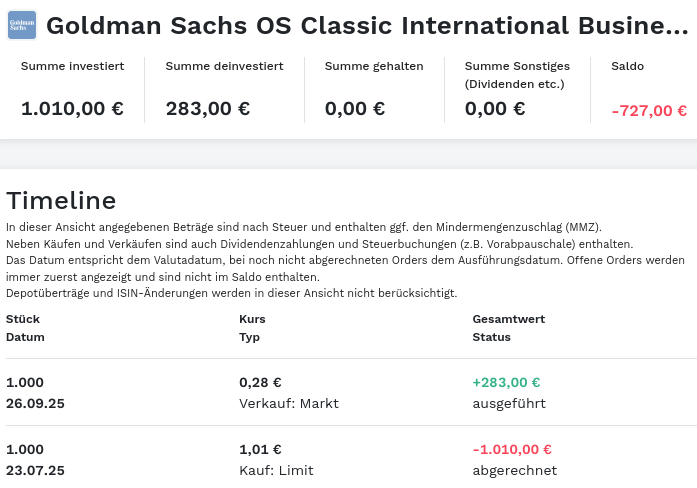Click the Verkauf: Markt order type
The width and height of the screenshot is (697, 488).
tap(289, 403)
